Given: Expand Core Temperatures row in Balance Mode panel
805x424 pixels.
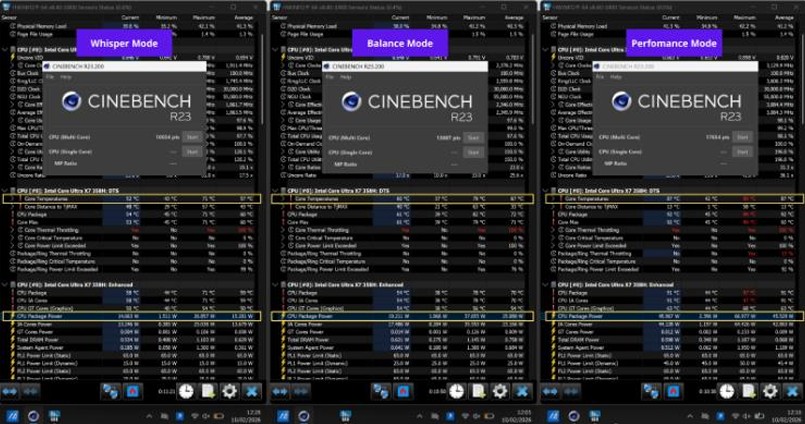Looking at the screenshot, I should (283, 199).
